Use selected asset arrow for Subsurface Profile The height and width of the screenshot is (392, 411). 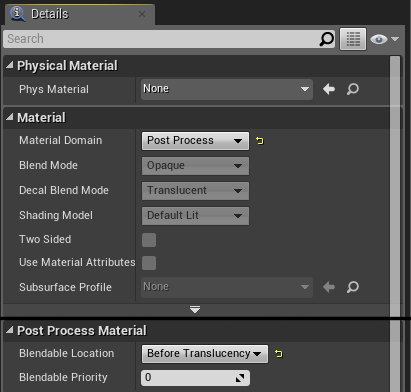click(x=329, y=287)
